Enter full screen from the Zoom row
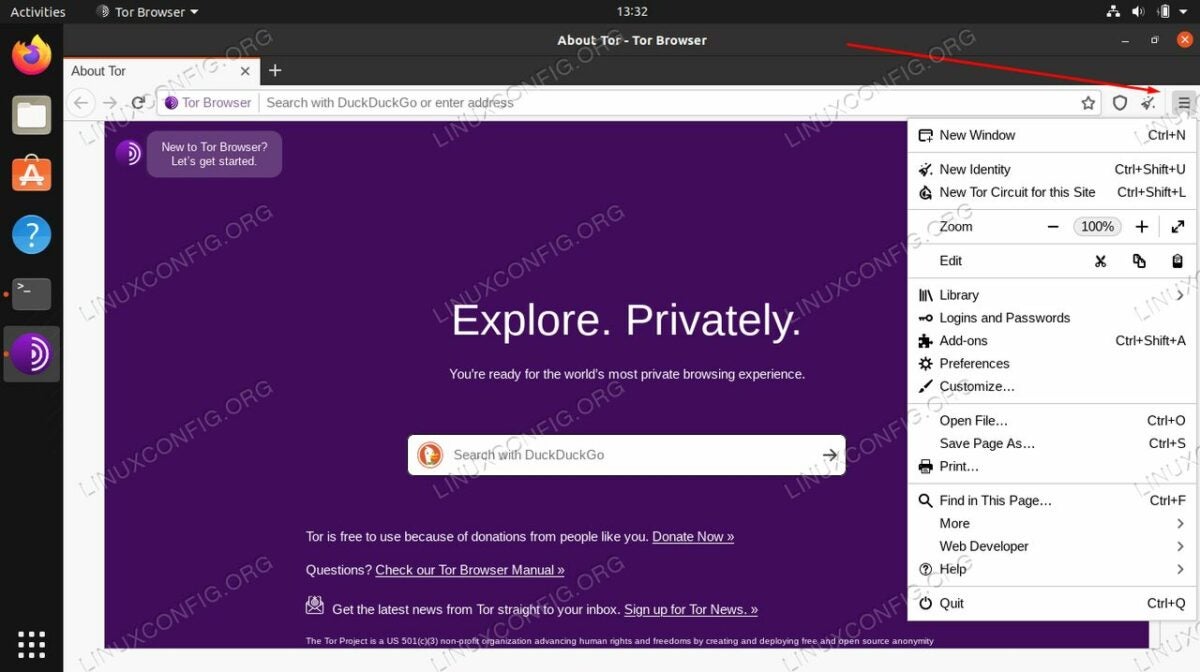The image size is (1200, 672). pos(1177,227)
